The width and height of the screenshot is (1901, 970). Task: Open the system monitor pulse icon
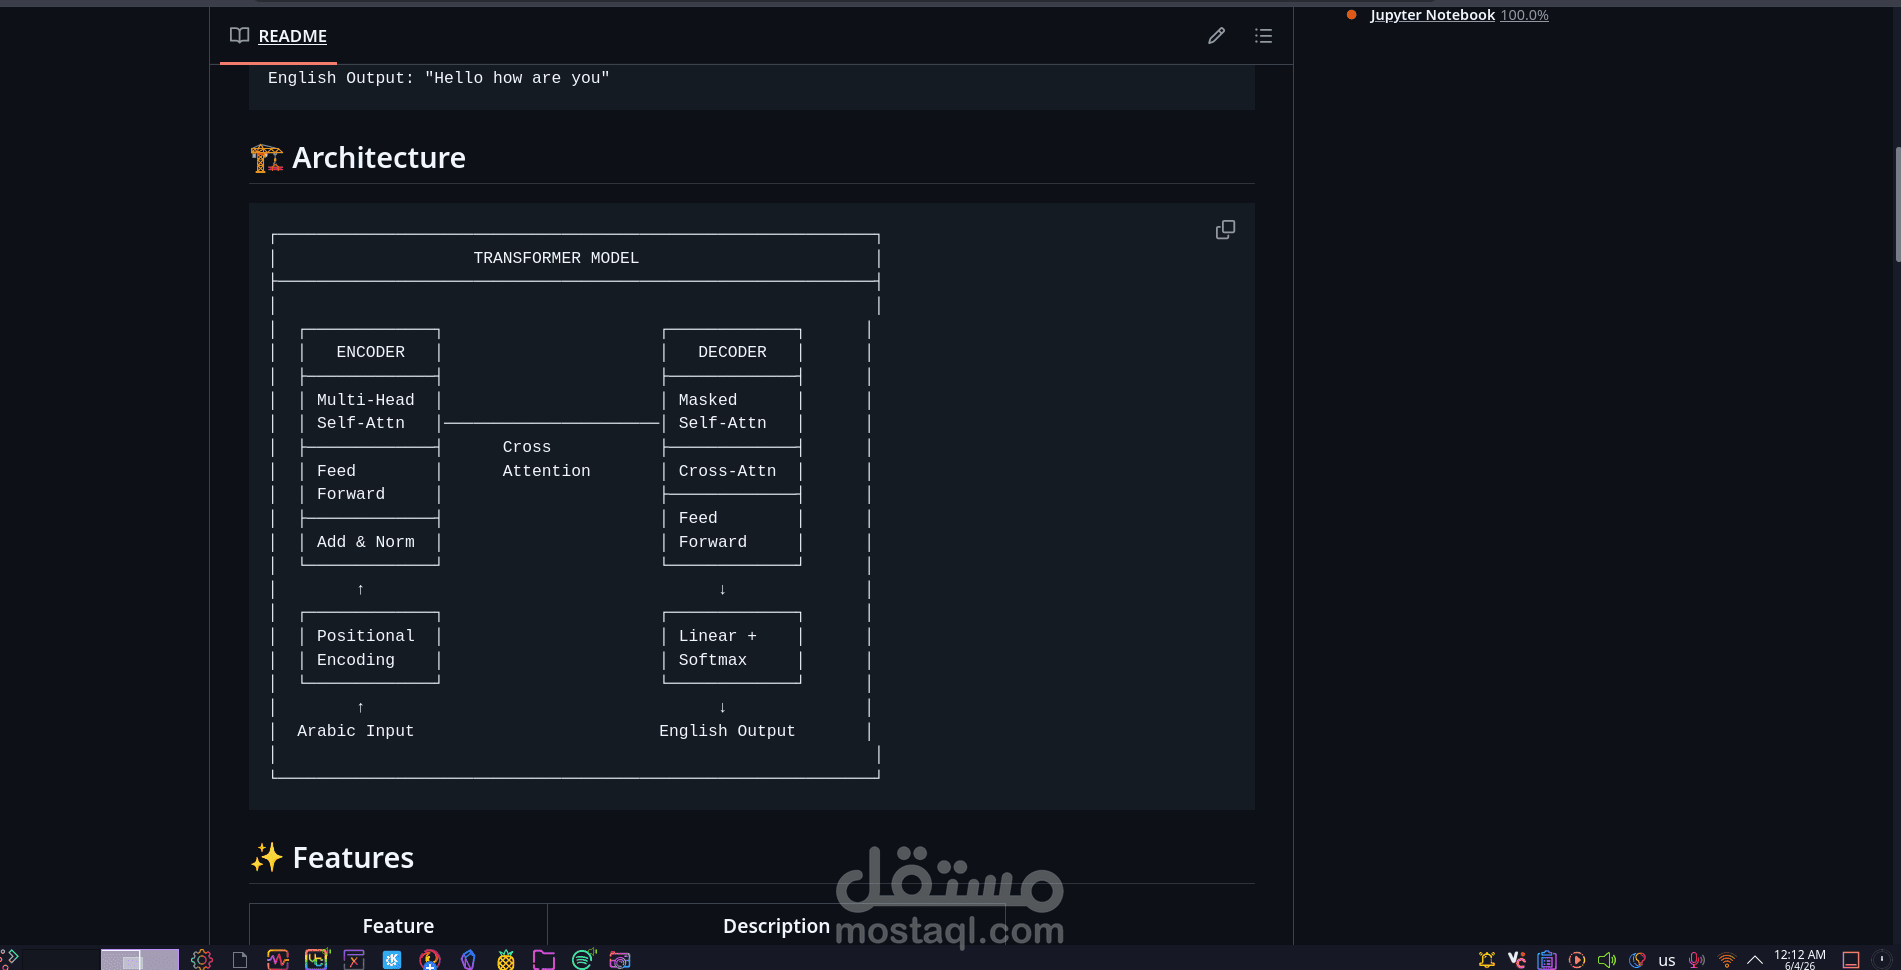[278, 960]
